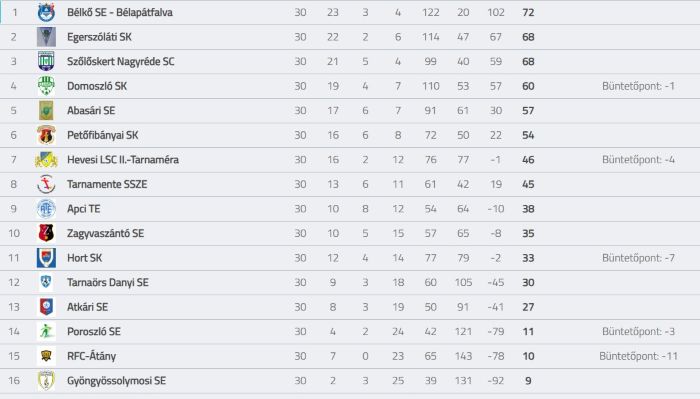Screen dimensions: 700x399
Task: Click the Poroszló SE player logo
Action: [46, 331]
